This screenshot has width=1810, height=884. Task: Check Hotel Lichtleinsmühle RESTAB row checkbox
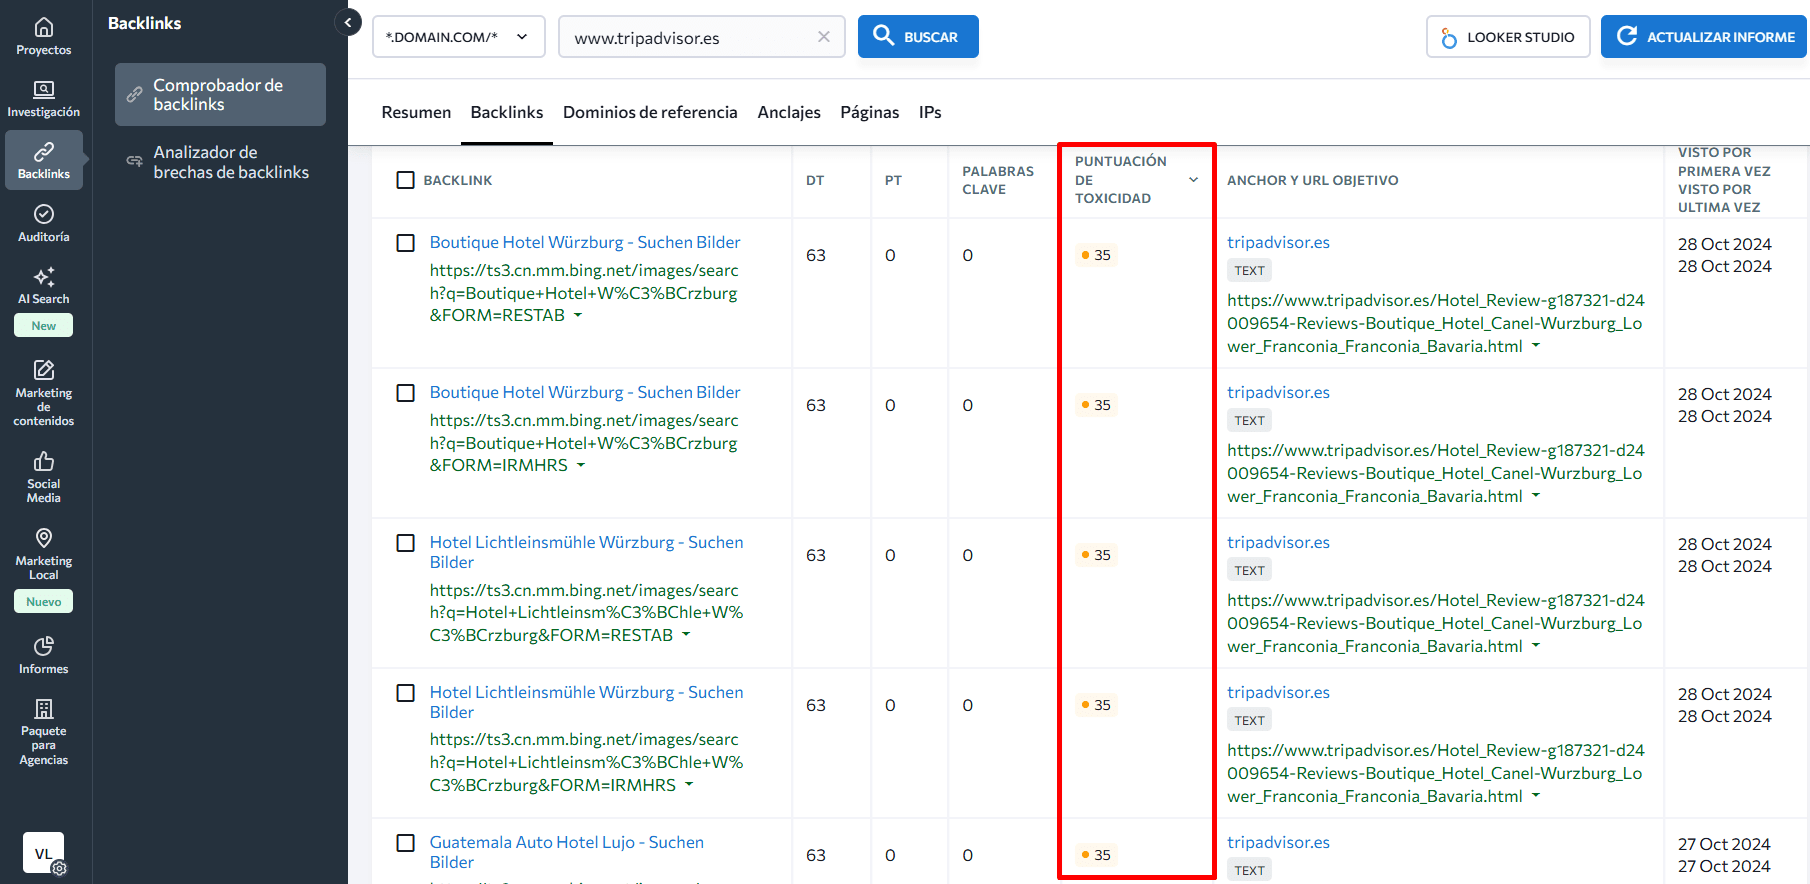(x=405, y=543)
